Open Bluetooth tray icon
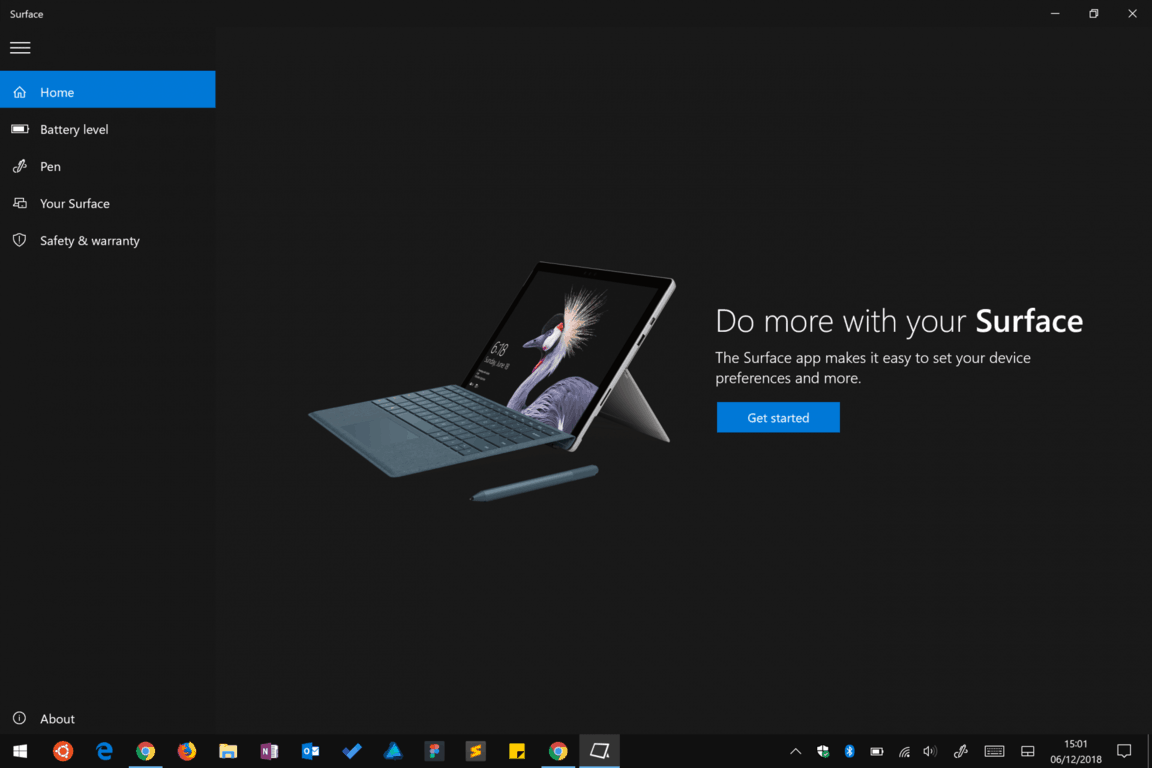This screenshot has height=768, width=1152. pyautogui.click(x=849, y=751)
